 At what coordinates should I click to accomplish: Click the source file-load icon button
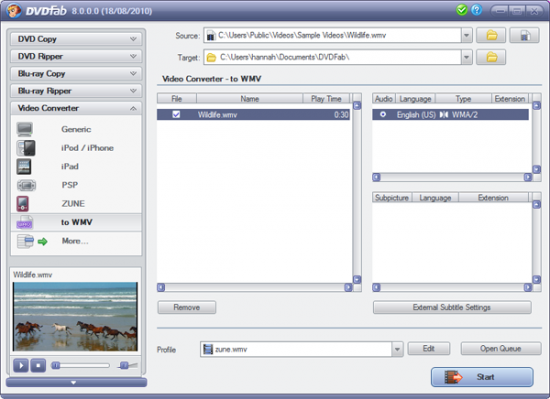tap(524, 35)
